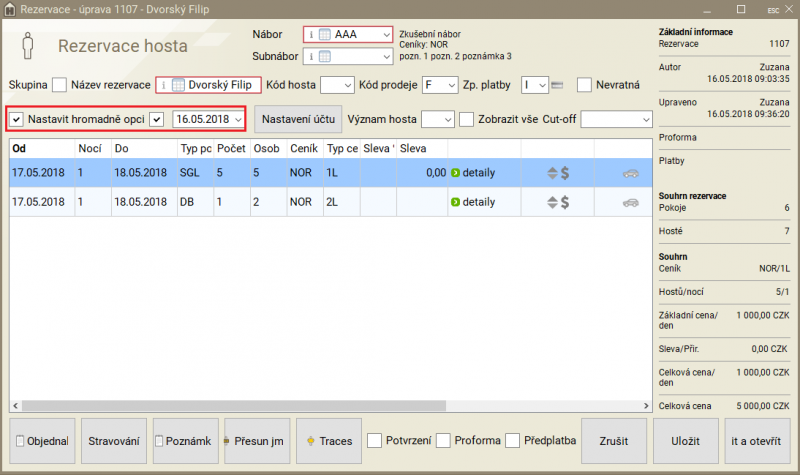Image resolution: width=800 pixels, height=475 pixels.
Task: Click the info icon in the Subnábor field
Action: click(311, 56)
